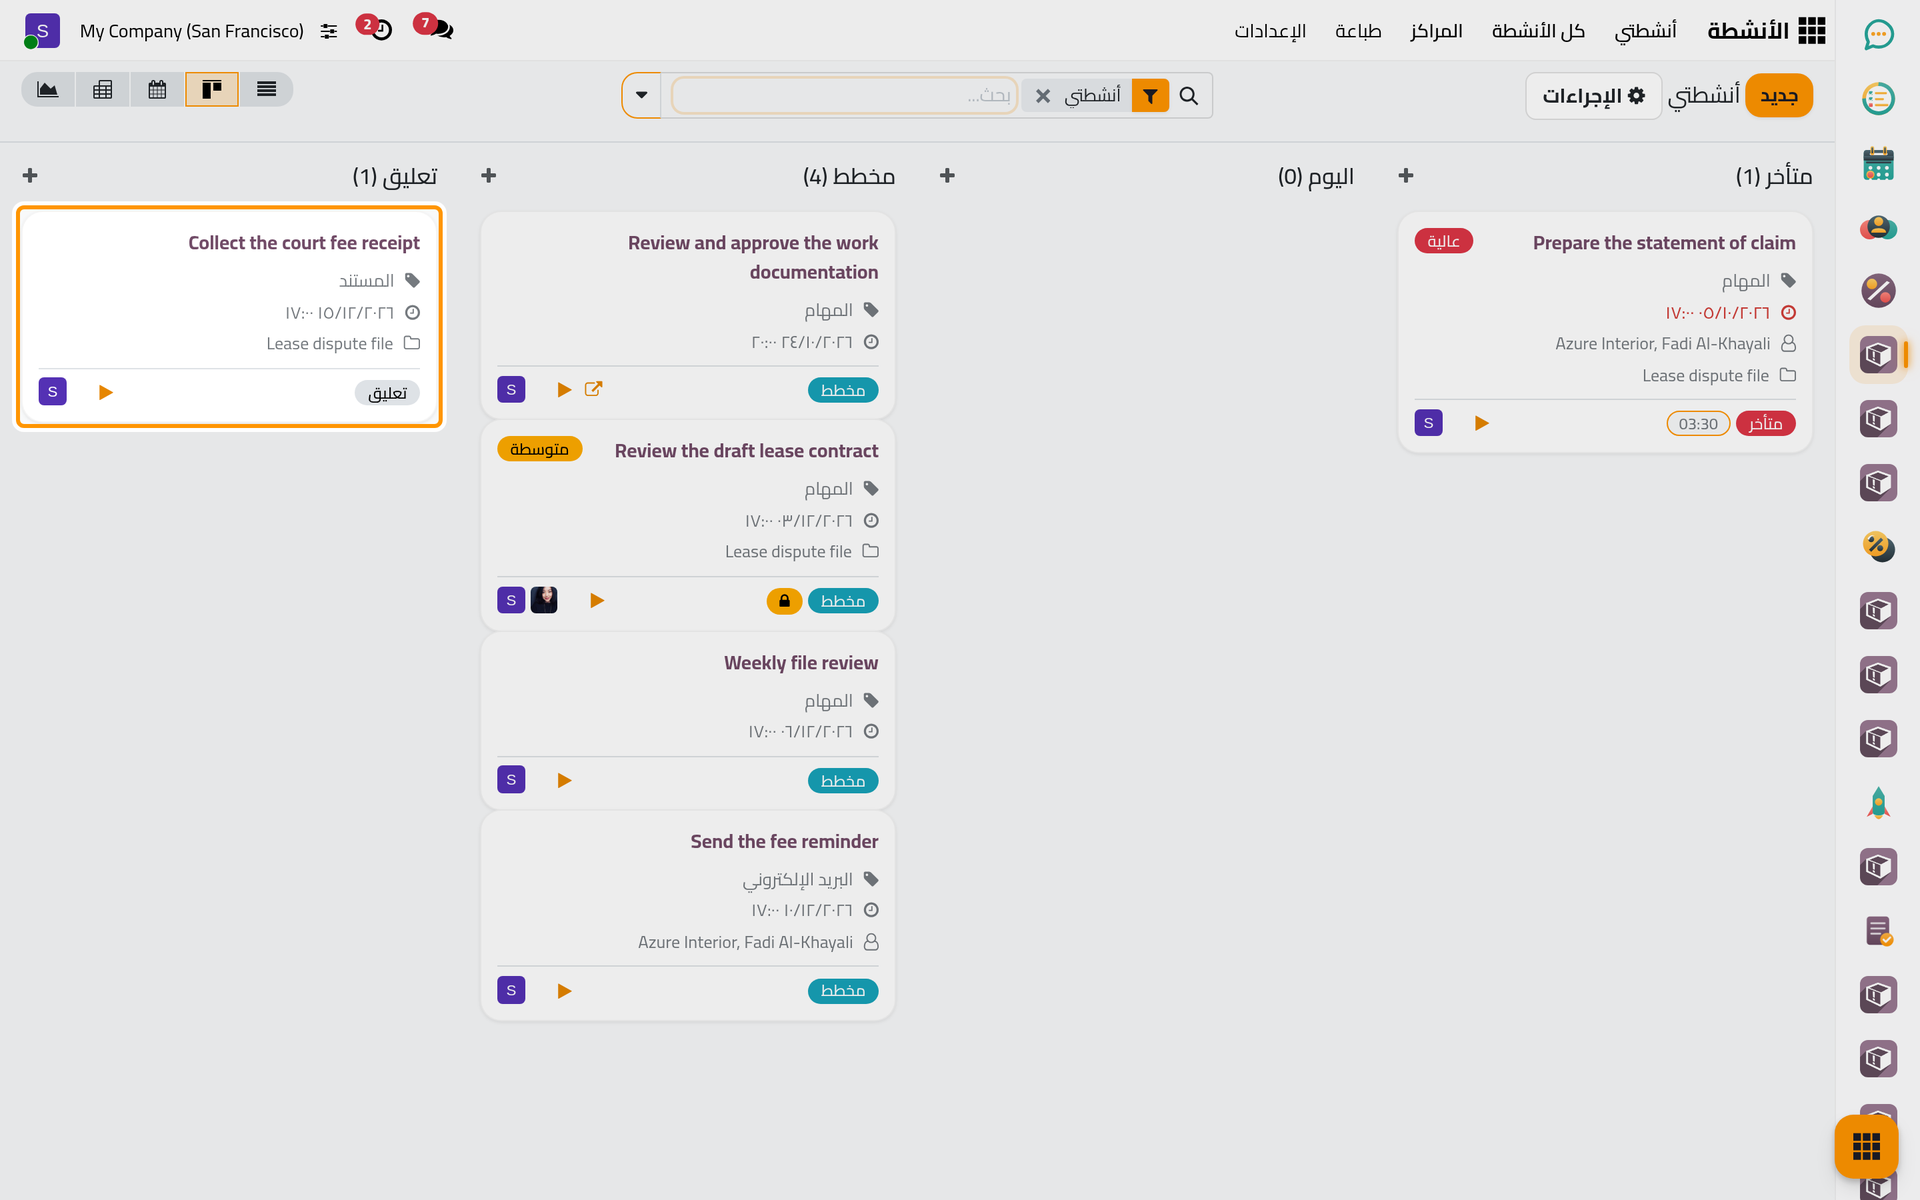
Task: Start timer on Weekly file review card
Action: (564, 781)
